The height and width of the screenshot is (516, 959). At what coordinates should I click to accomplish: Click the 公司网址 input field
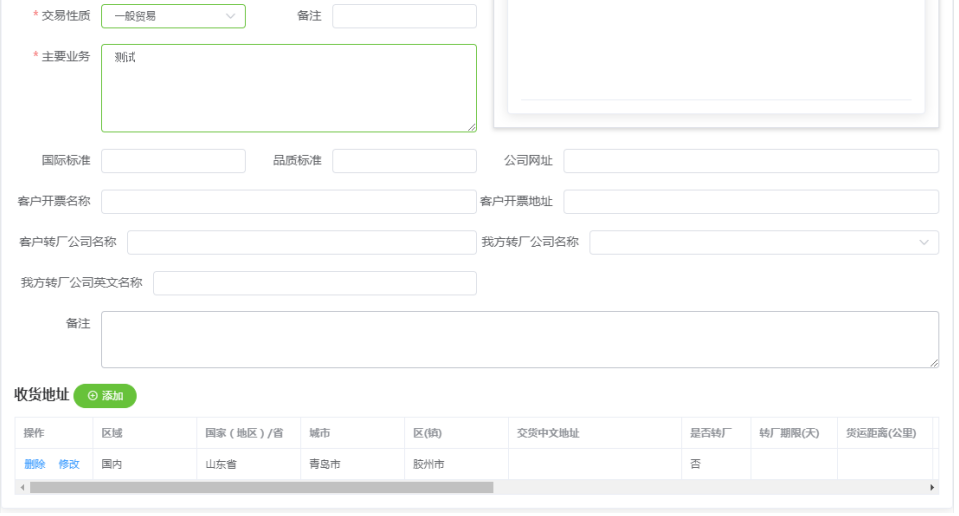tap(751, 161)
